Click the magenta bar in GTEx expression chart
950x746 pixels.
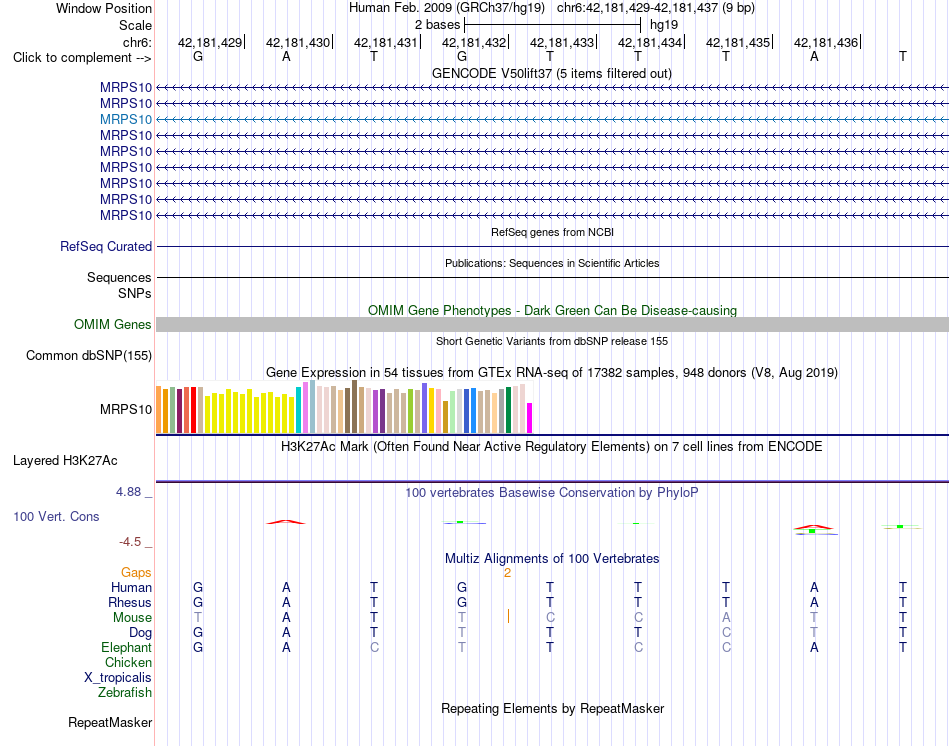[x=530, y=418]
